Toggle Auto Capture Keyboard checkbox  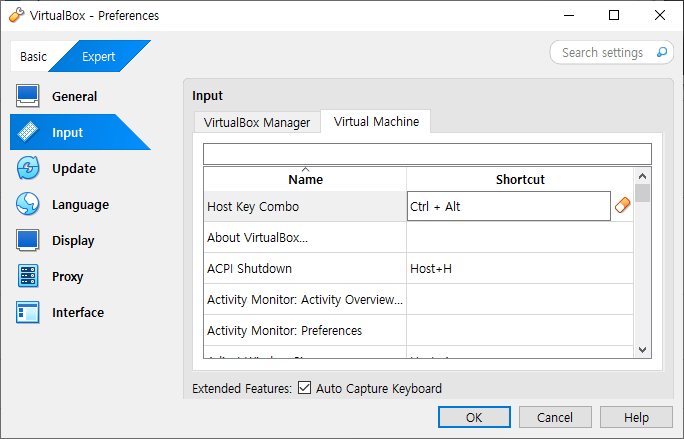304,388
